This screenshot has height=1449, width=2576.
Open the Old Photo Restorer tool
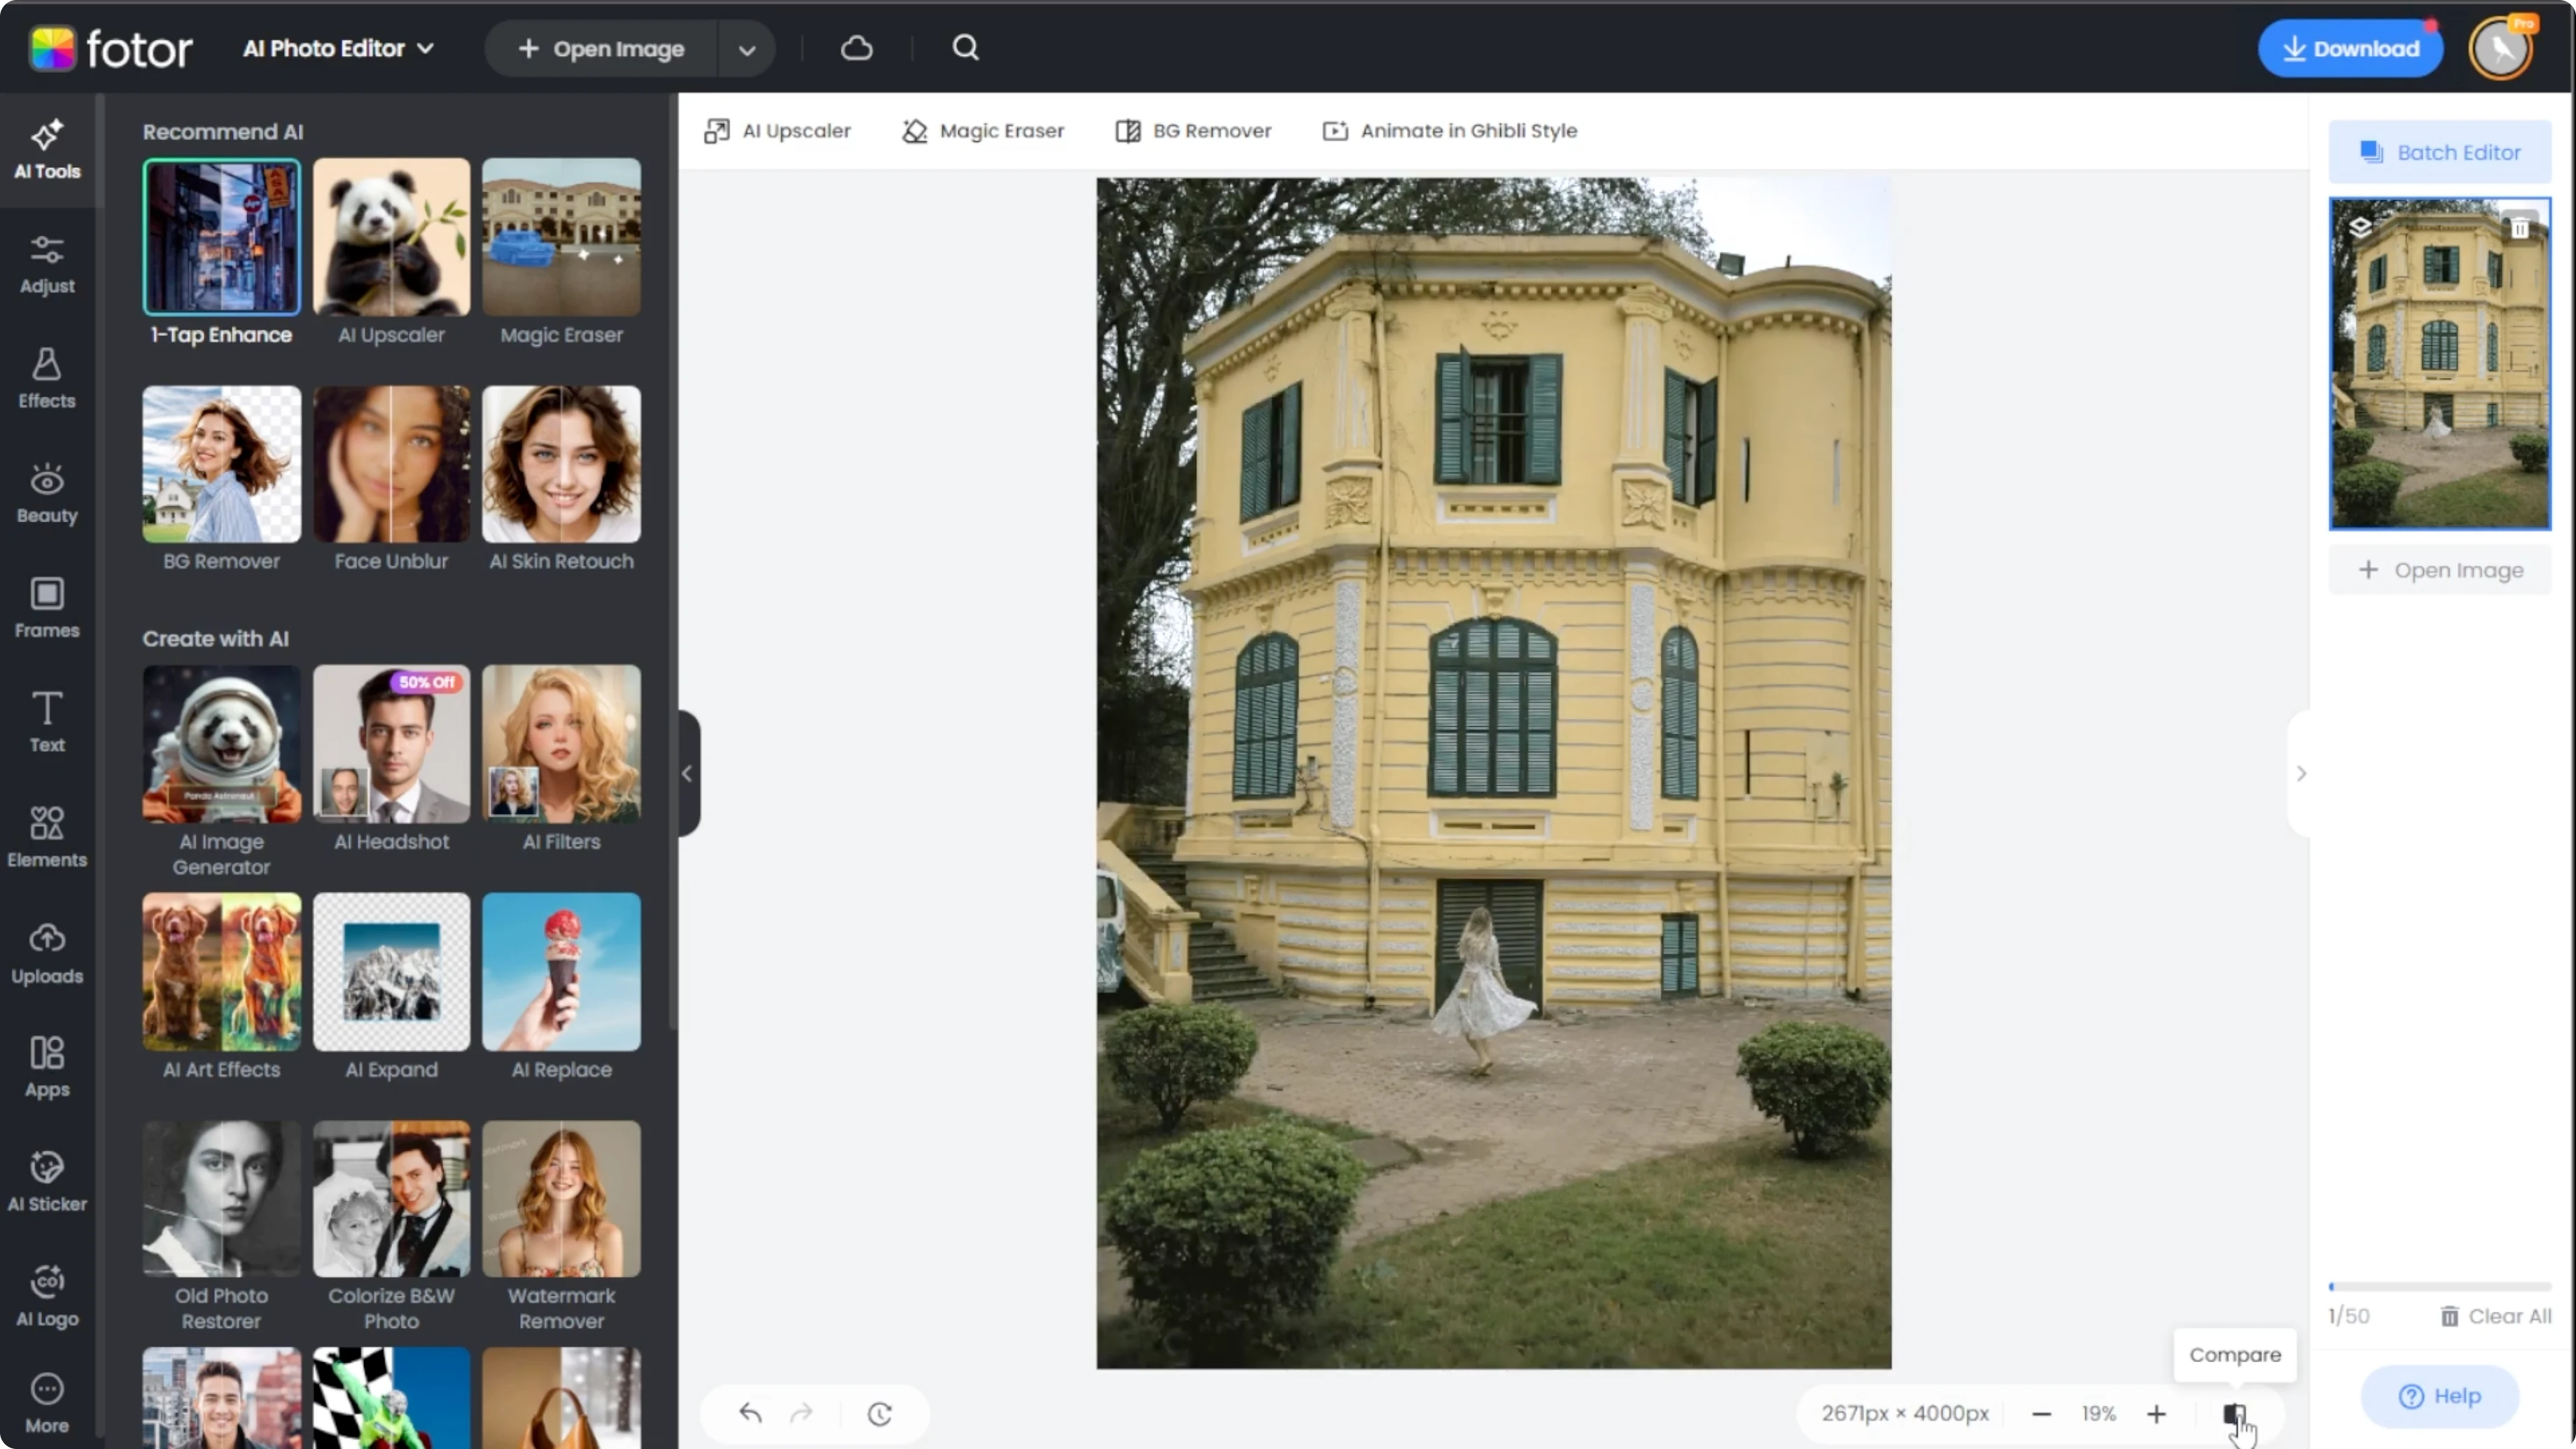(x=221, y=1227)
